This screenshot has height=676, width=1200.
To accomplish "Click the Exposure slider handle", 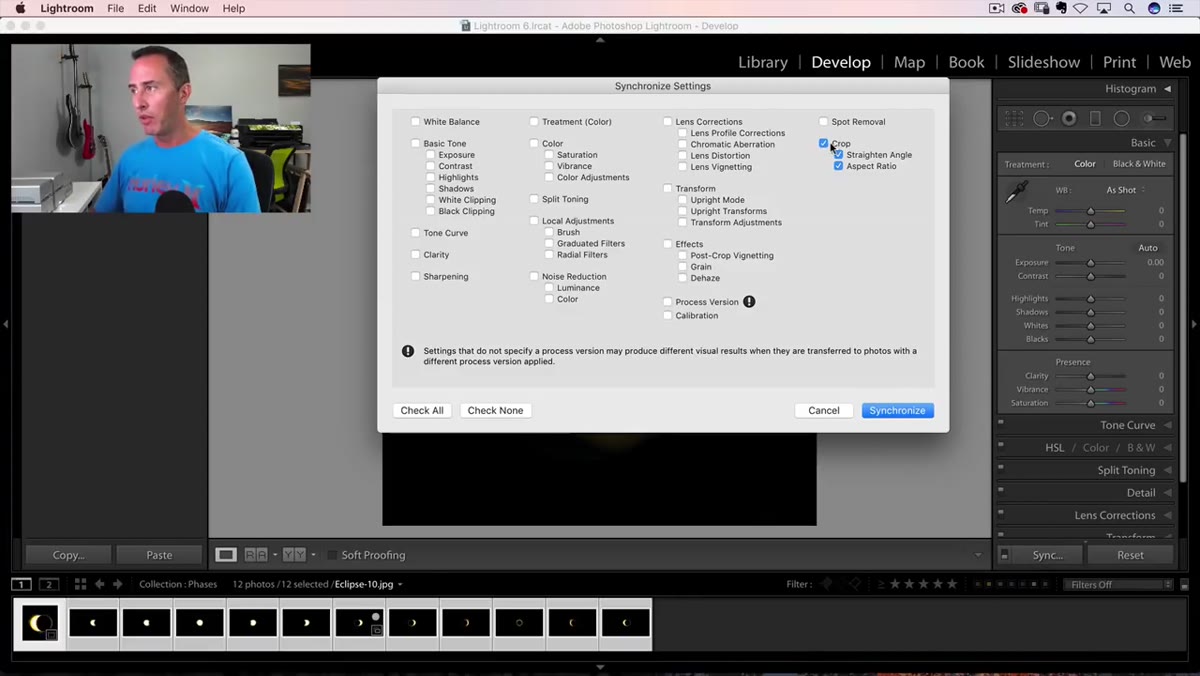I will pyautogui.click(x=1090, y=262).
